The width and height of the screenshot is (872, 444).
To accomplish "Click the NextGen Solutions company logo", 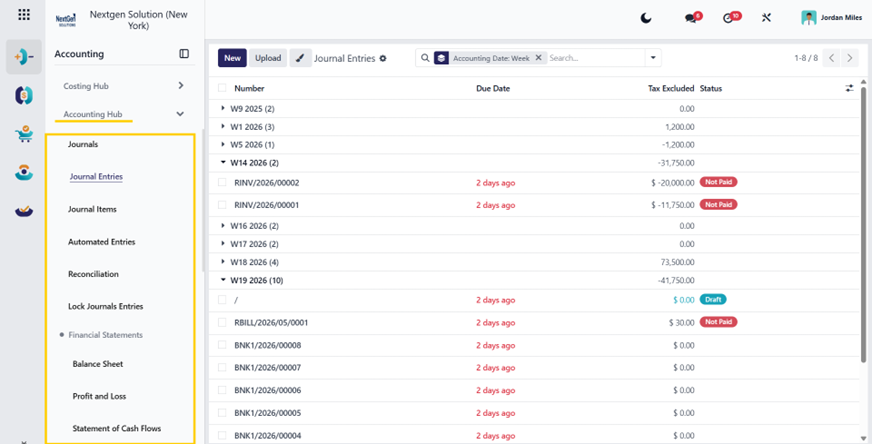I will [66, 20].
